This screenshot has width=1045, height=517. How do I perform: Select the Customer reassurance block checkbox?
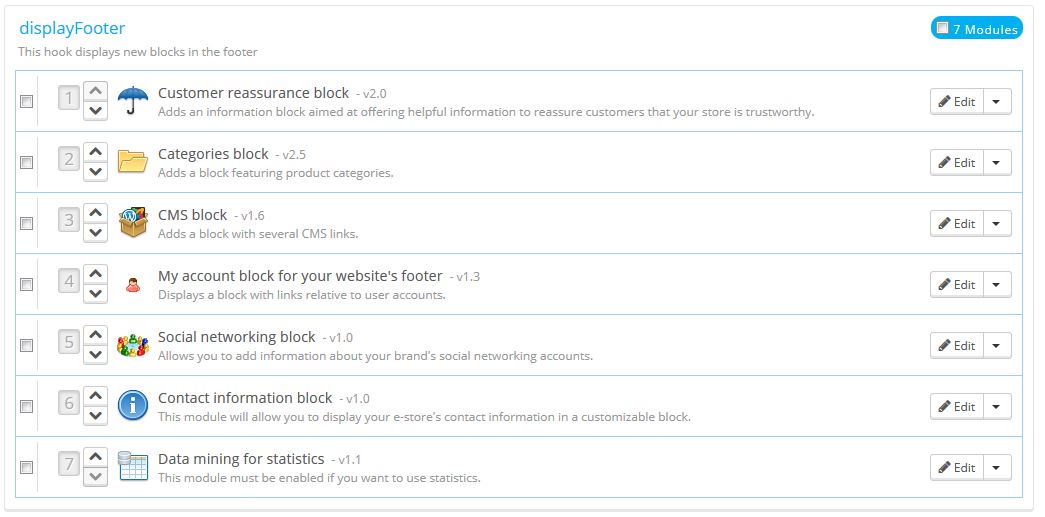pos(26,101)
